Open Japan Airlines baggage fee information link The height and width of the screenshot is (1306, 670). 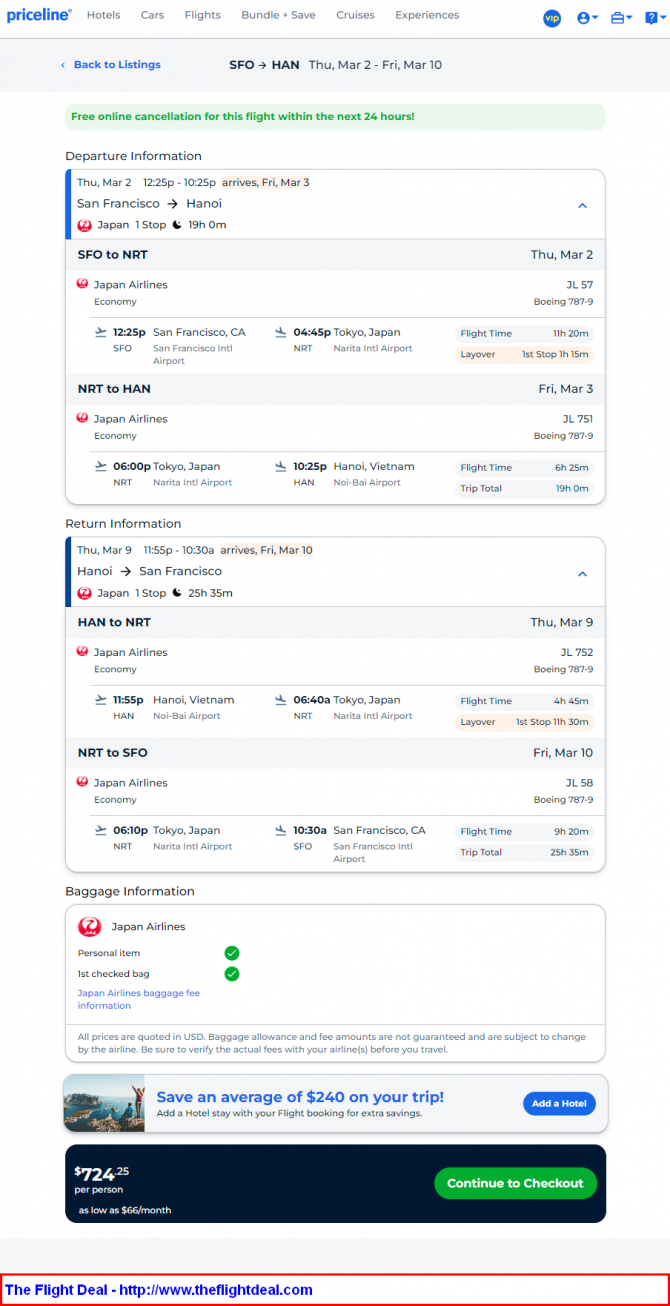(x=139, y=999)
